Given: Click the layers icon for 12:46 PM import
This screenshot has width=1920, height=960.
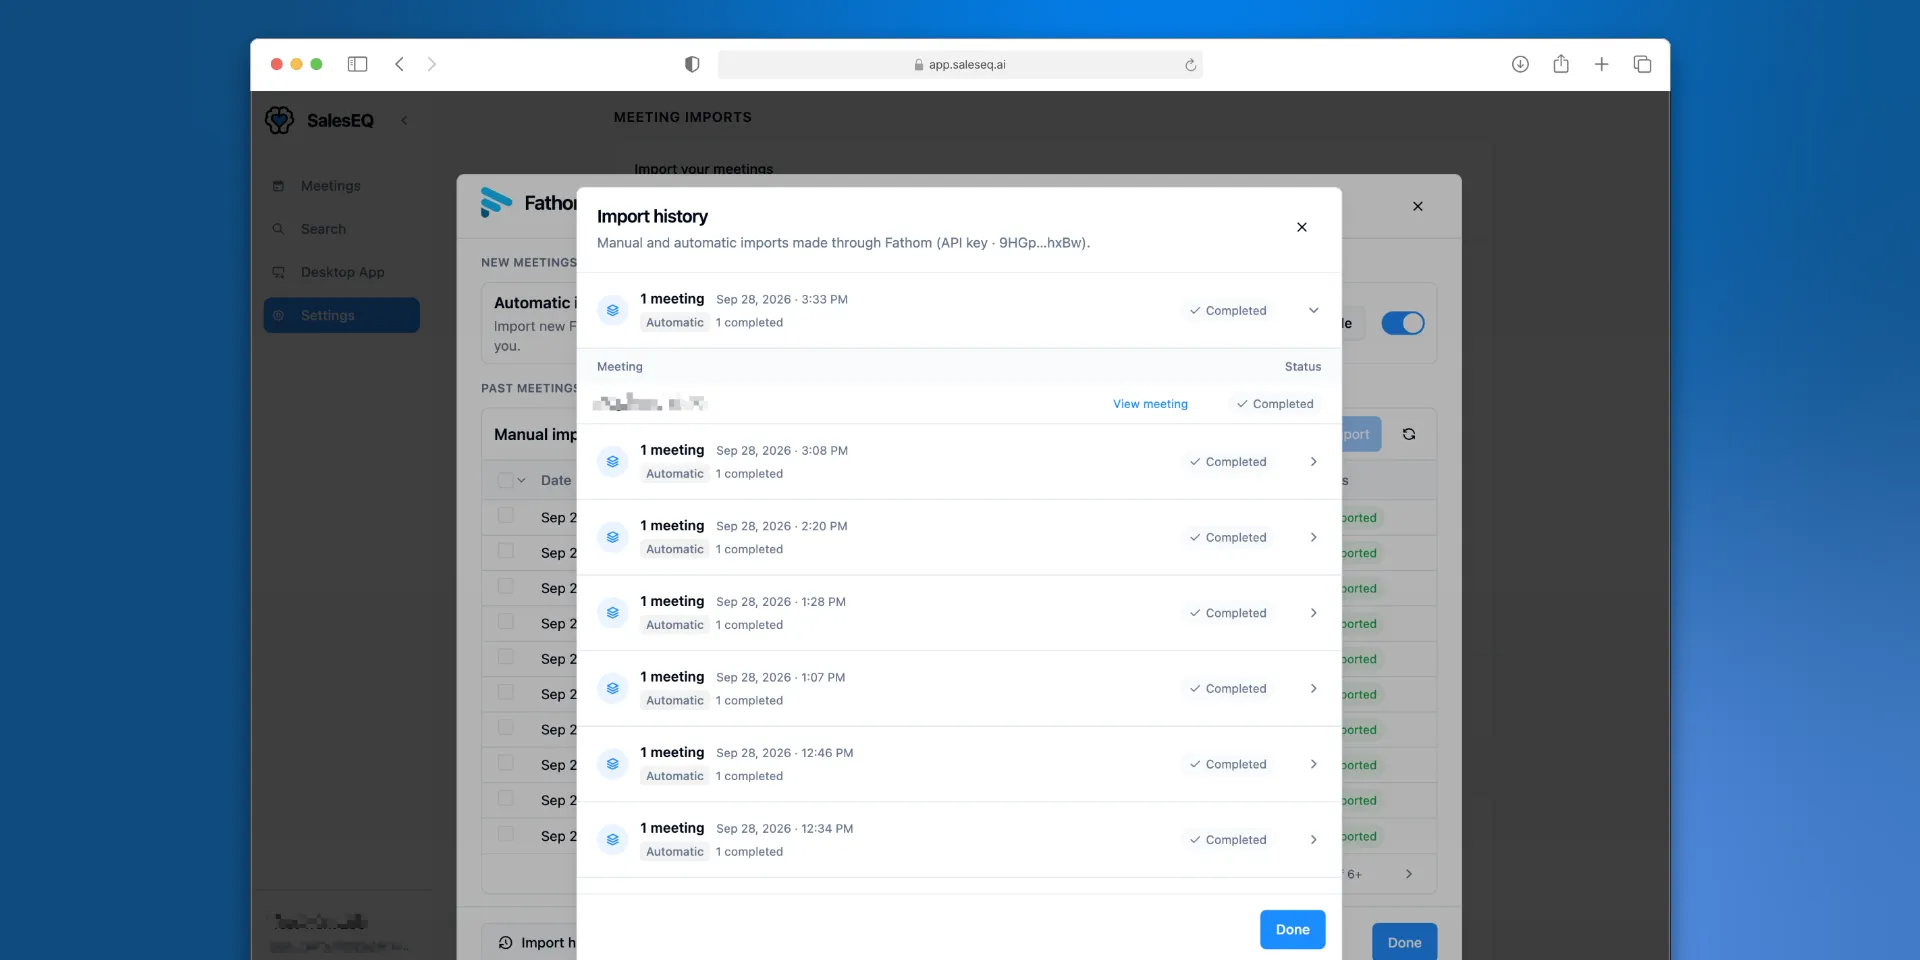Looking at the screenshot, I should [613, 764].
